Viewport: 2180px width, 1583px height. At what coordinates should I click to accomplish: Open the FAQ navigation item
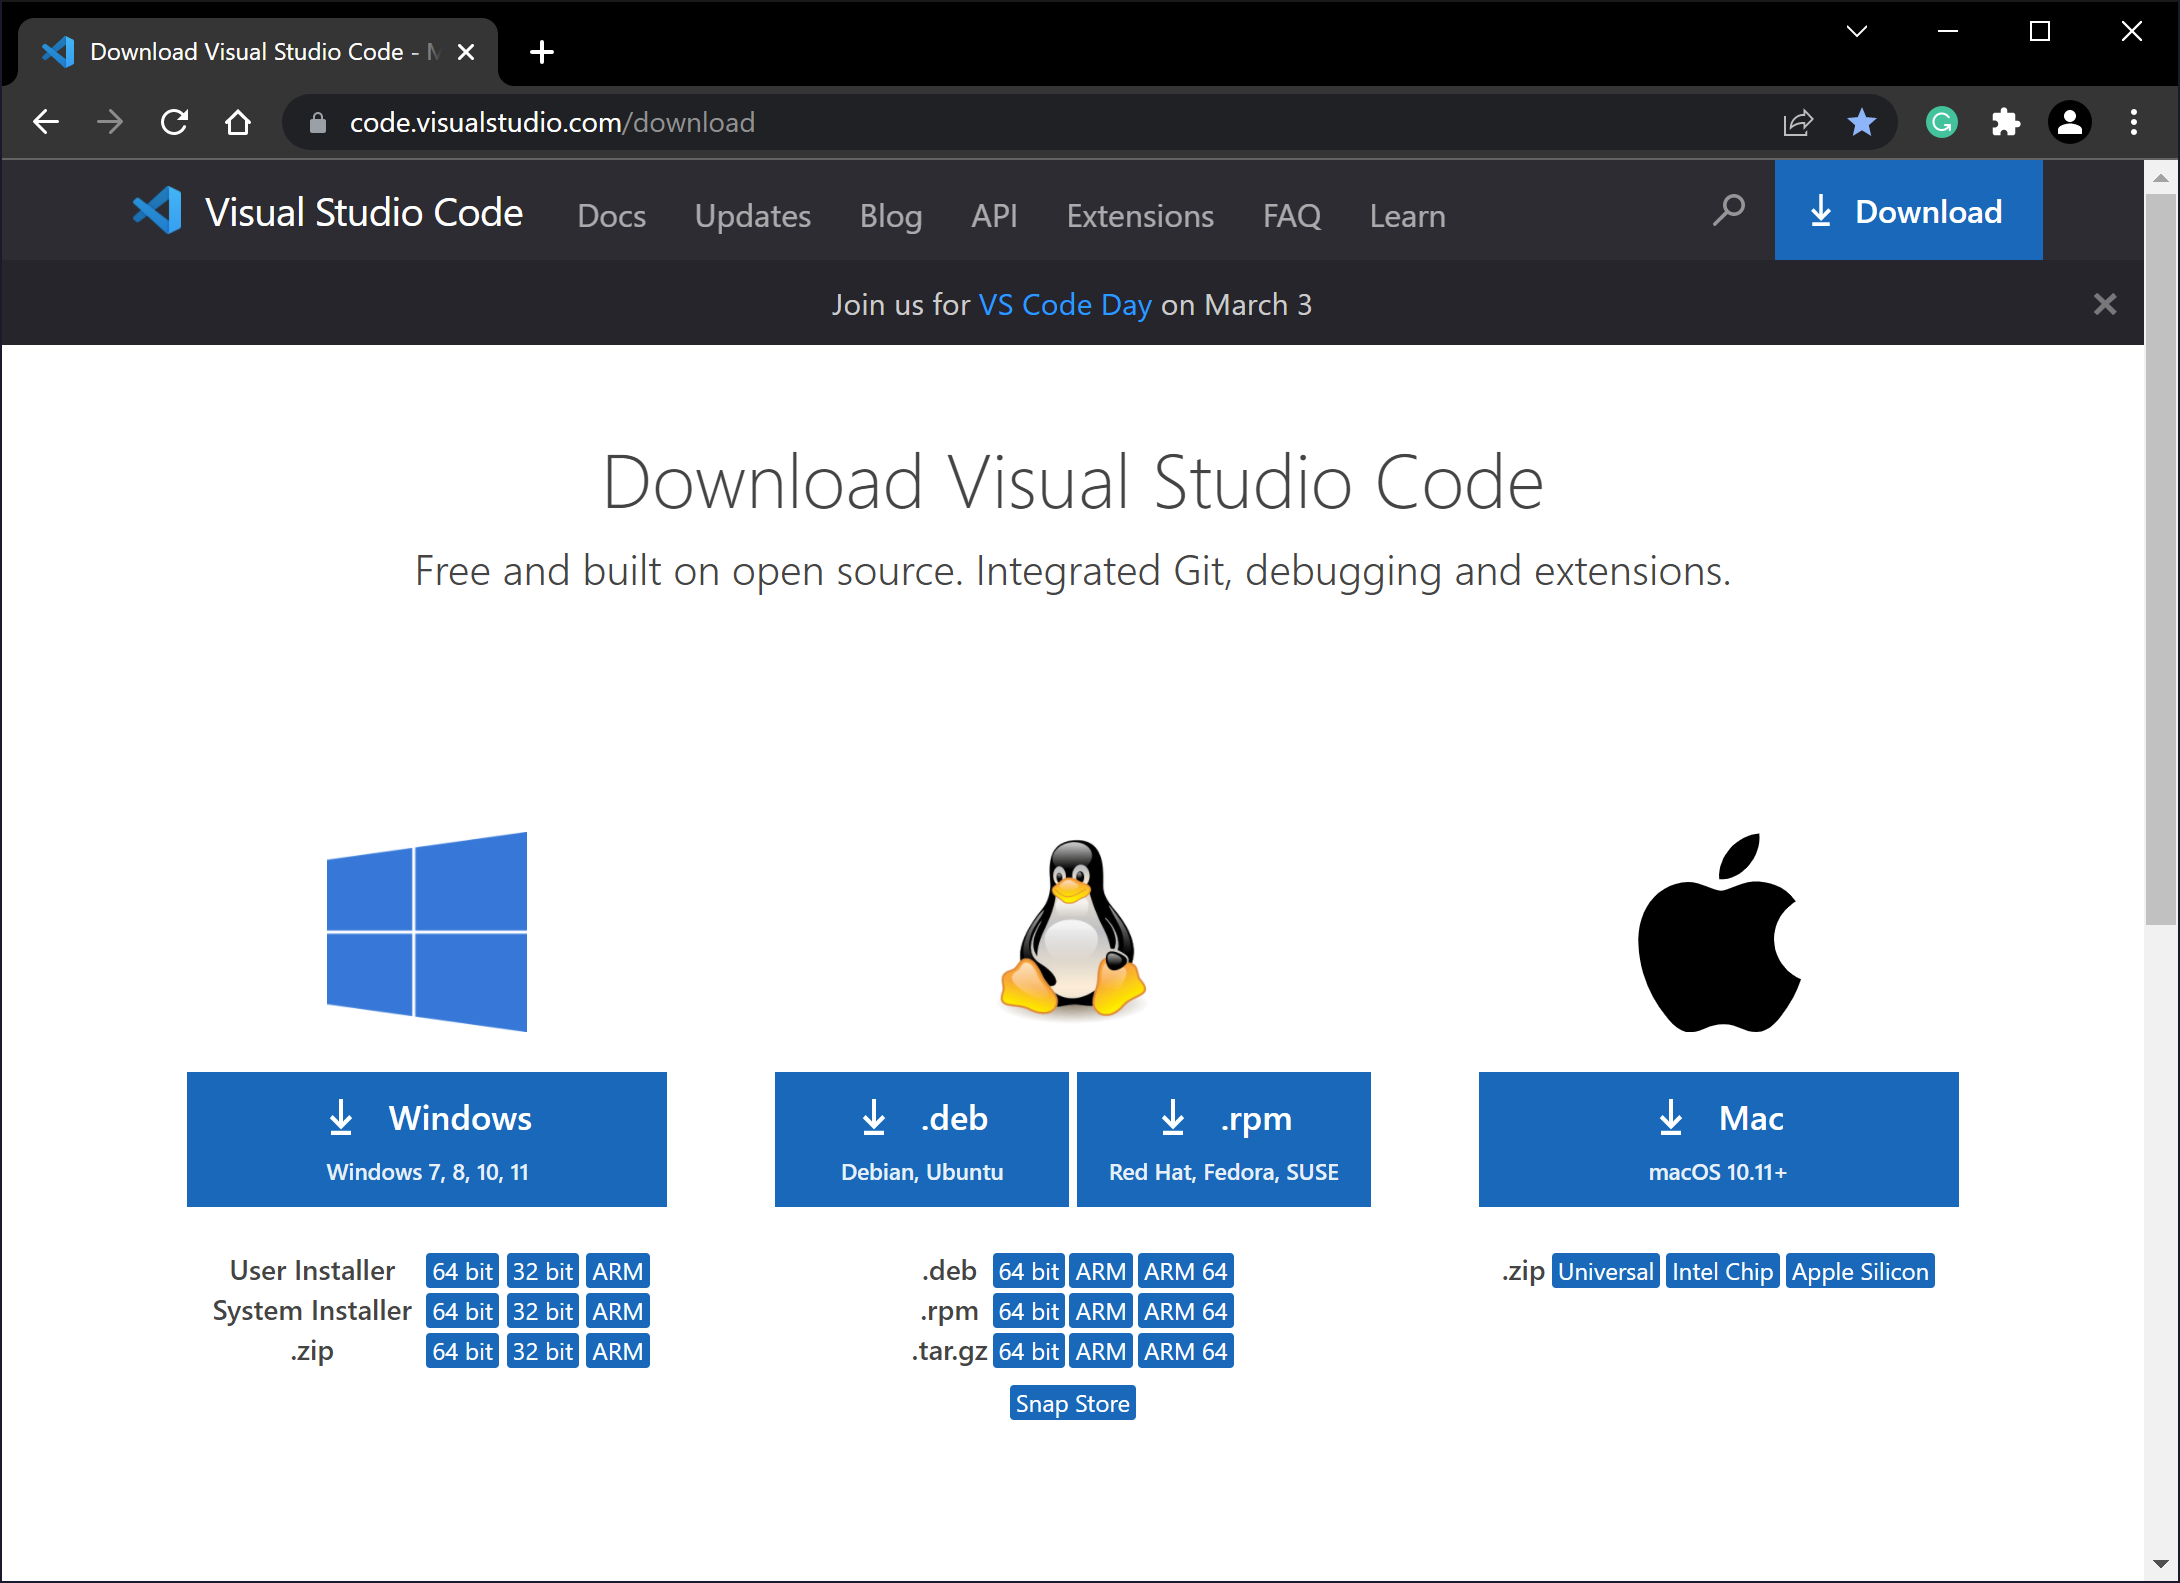[1292, 215]
